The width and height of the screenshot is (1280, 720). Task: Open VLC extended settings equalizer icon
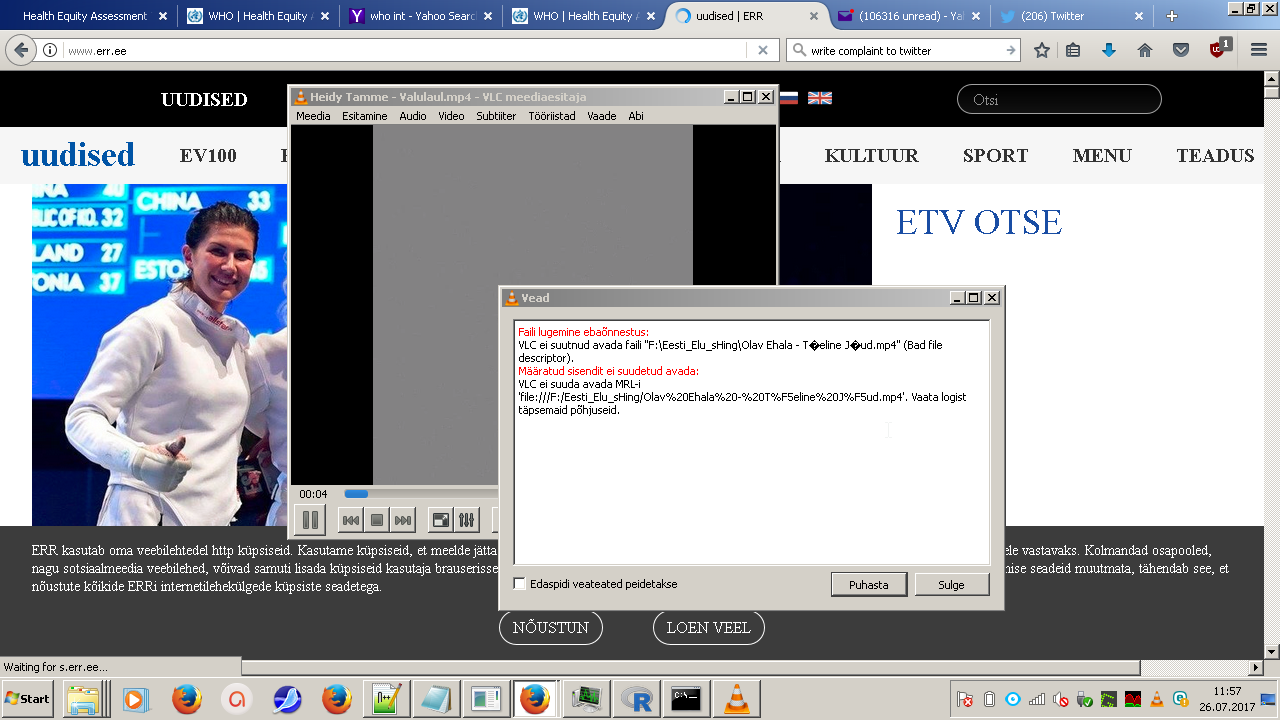[x=467, y=520]
